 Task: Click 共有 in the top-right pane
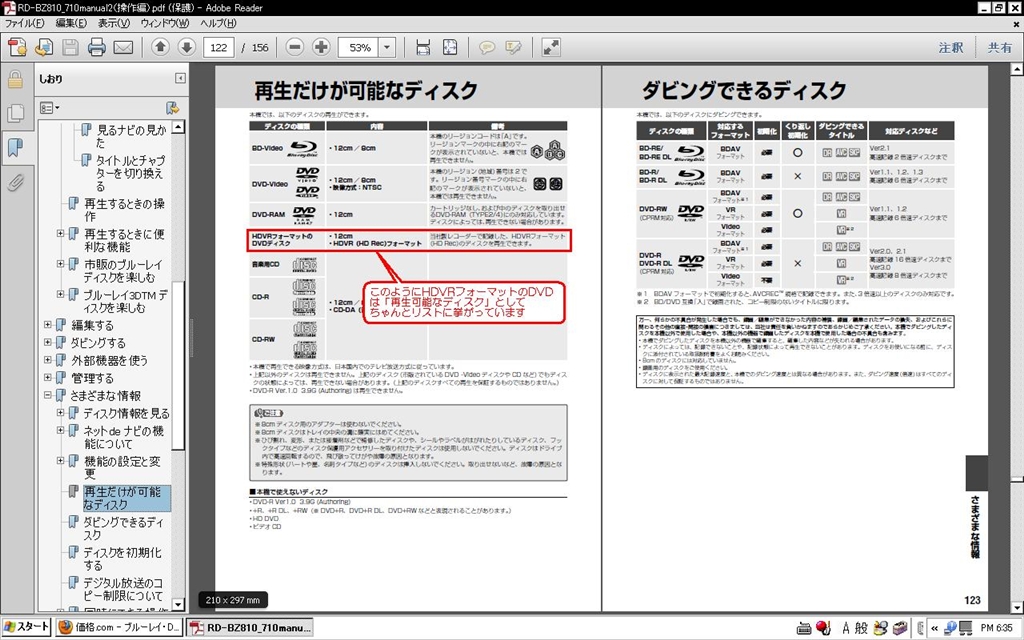[999, 47]
